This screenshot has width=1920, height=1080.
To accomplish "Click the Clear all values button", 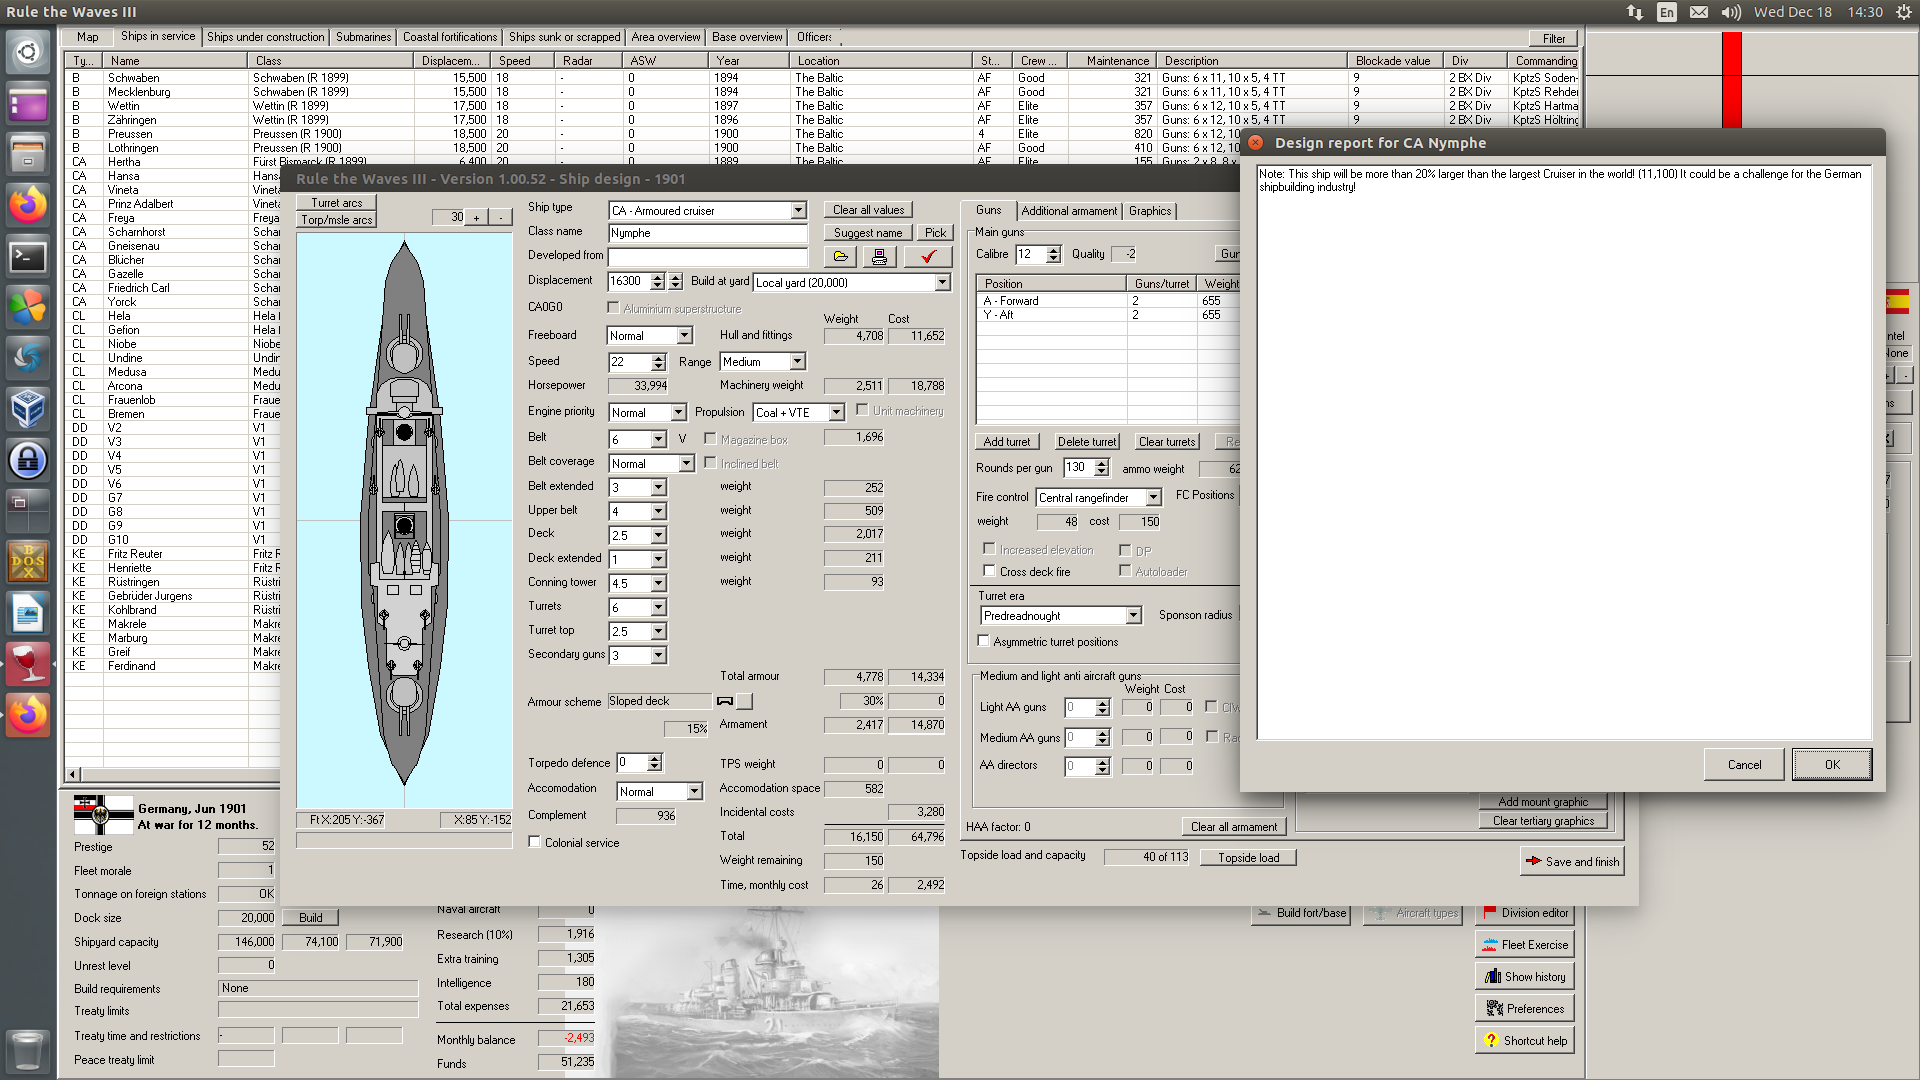I will point(868,210).
